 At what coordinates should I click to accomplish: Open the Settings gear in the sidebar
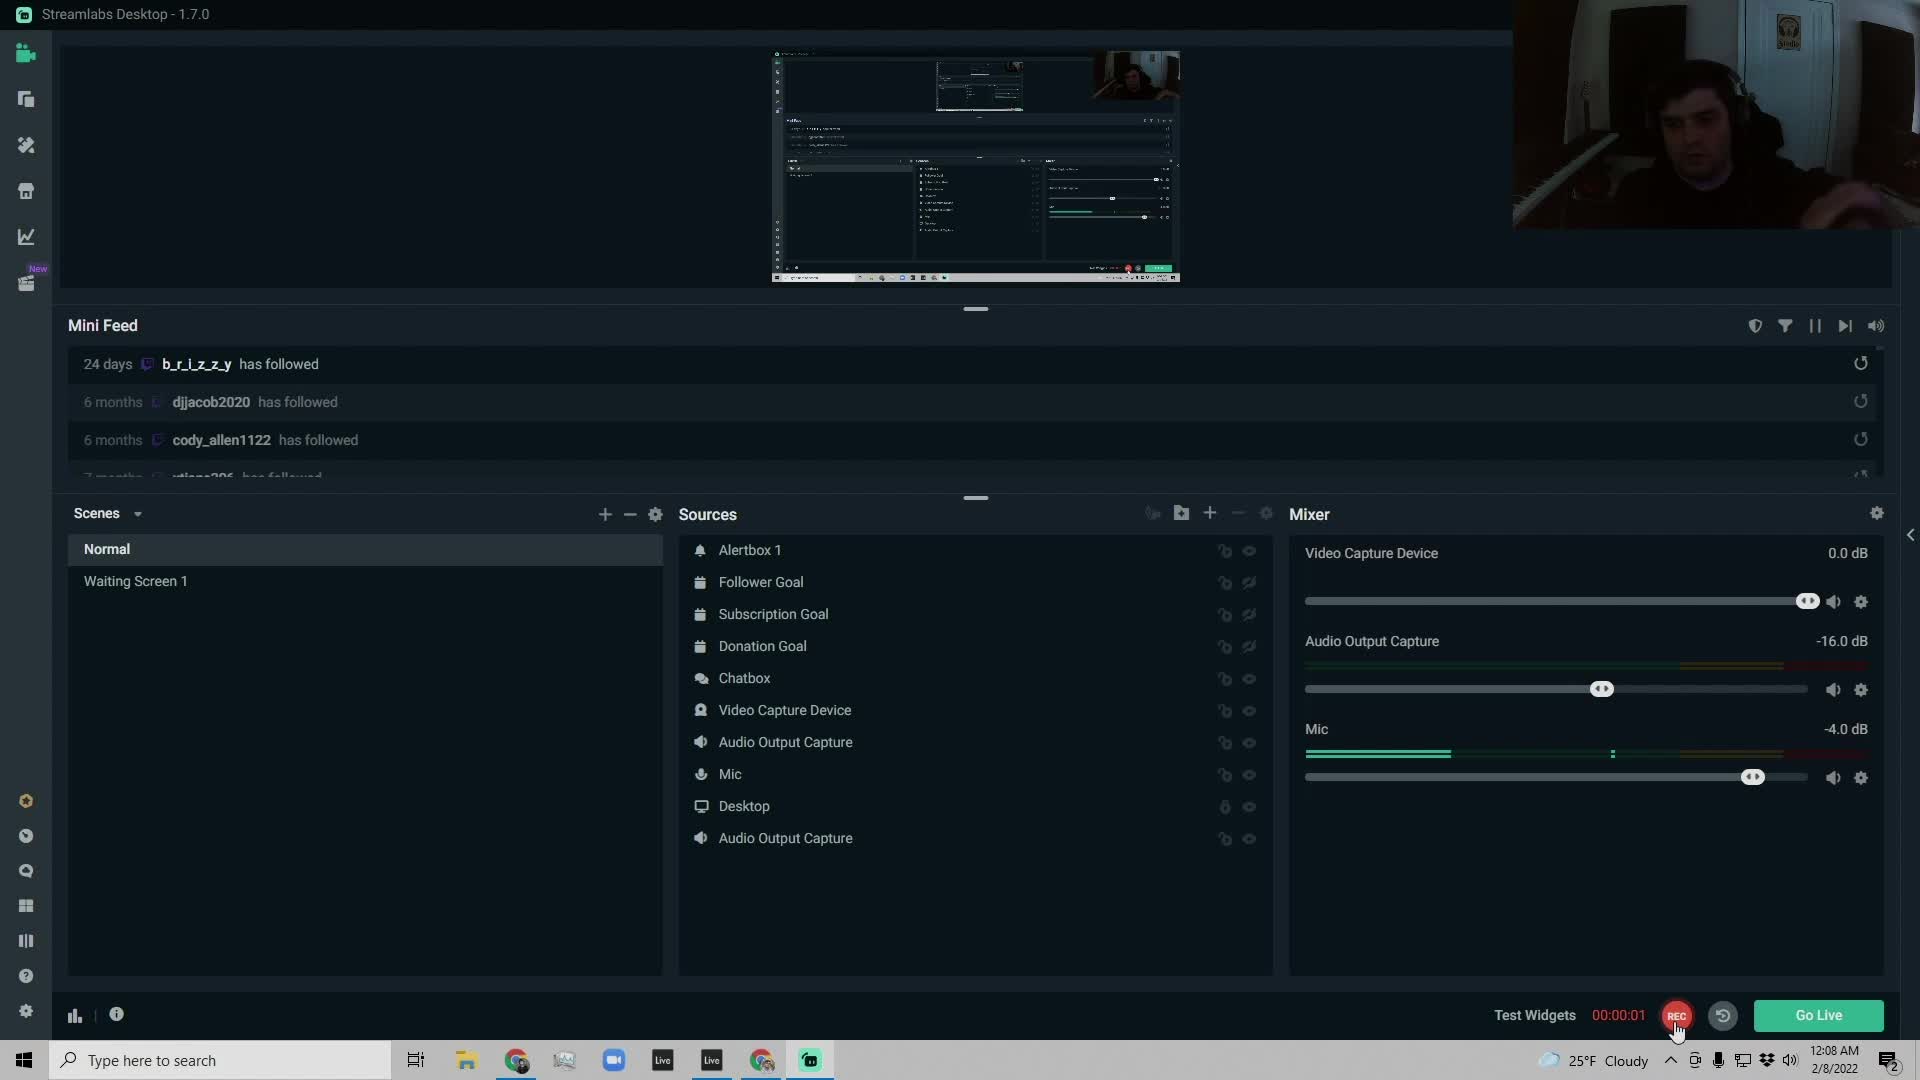pyautogui.click(x=26, y=1011)
